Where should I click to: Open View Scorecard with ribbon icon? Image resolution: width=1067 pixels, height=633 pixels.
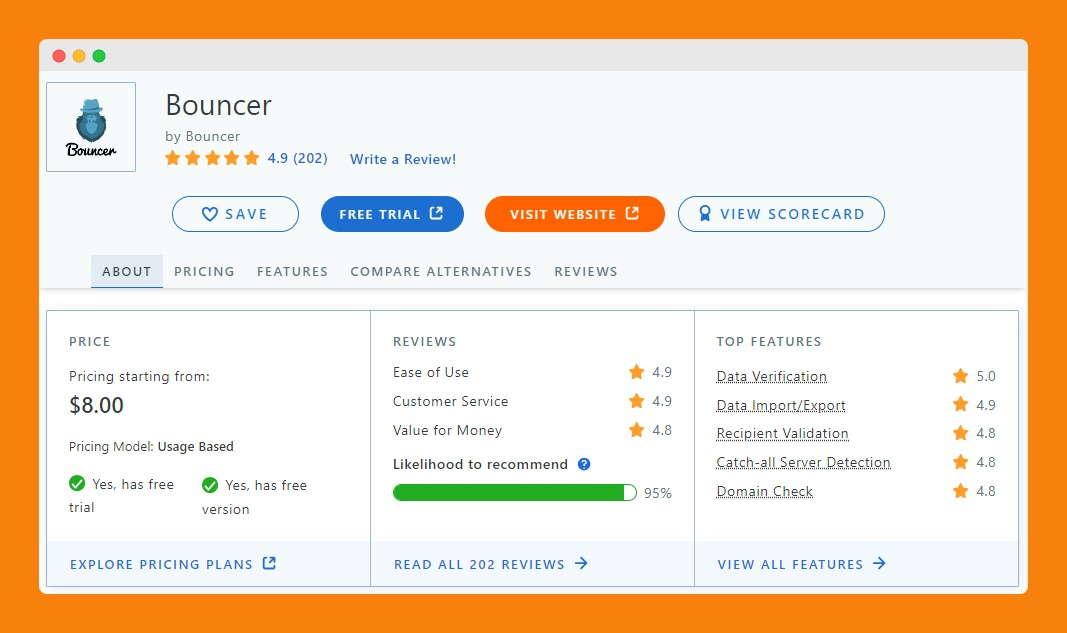pos(781,214)
